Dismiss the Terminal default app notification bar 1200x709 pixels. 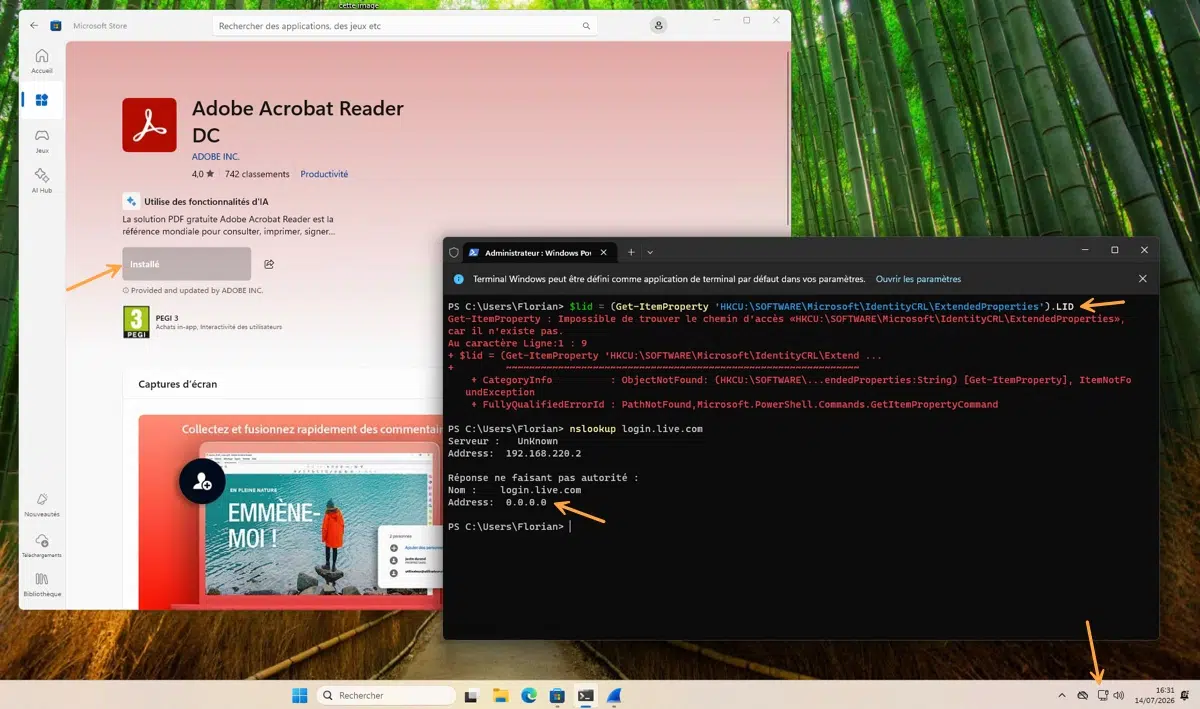pyautogui.click(x=1143, y=279)
